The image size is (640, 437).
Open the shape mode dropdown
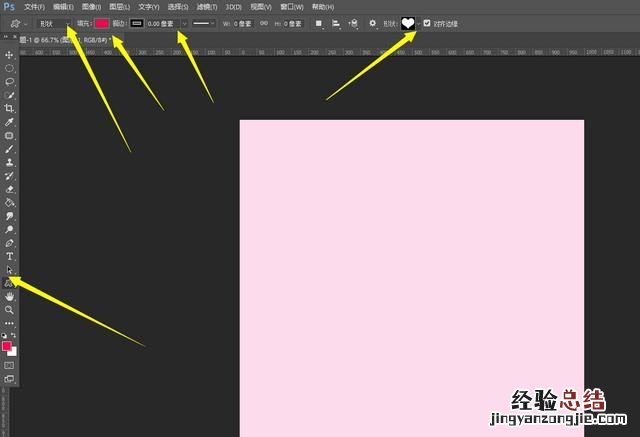[53, 23]
